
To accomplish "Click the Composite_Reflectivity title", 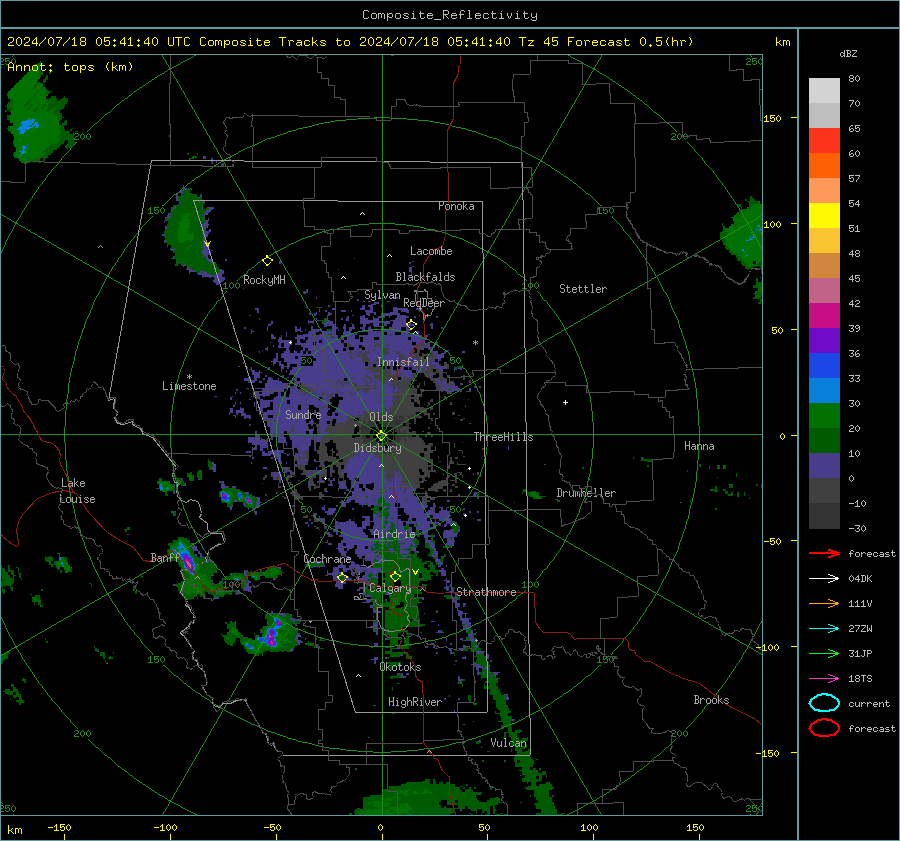I will click(450, 15).
